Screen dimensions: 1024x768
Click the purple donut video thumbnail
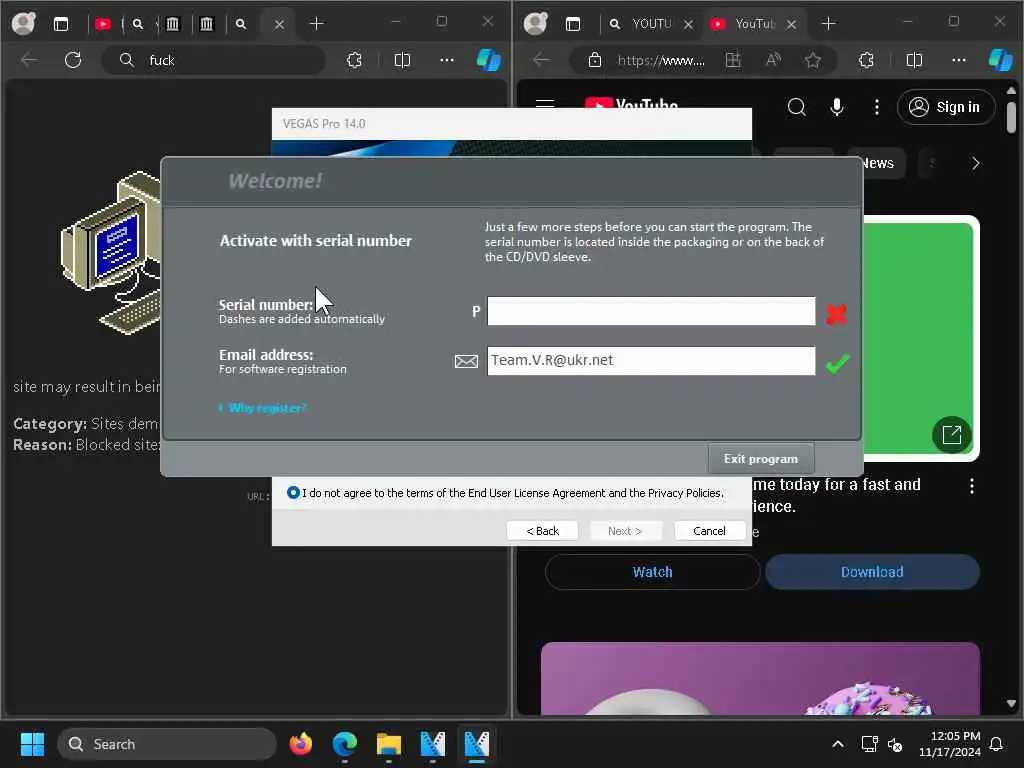(760, 679)
